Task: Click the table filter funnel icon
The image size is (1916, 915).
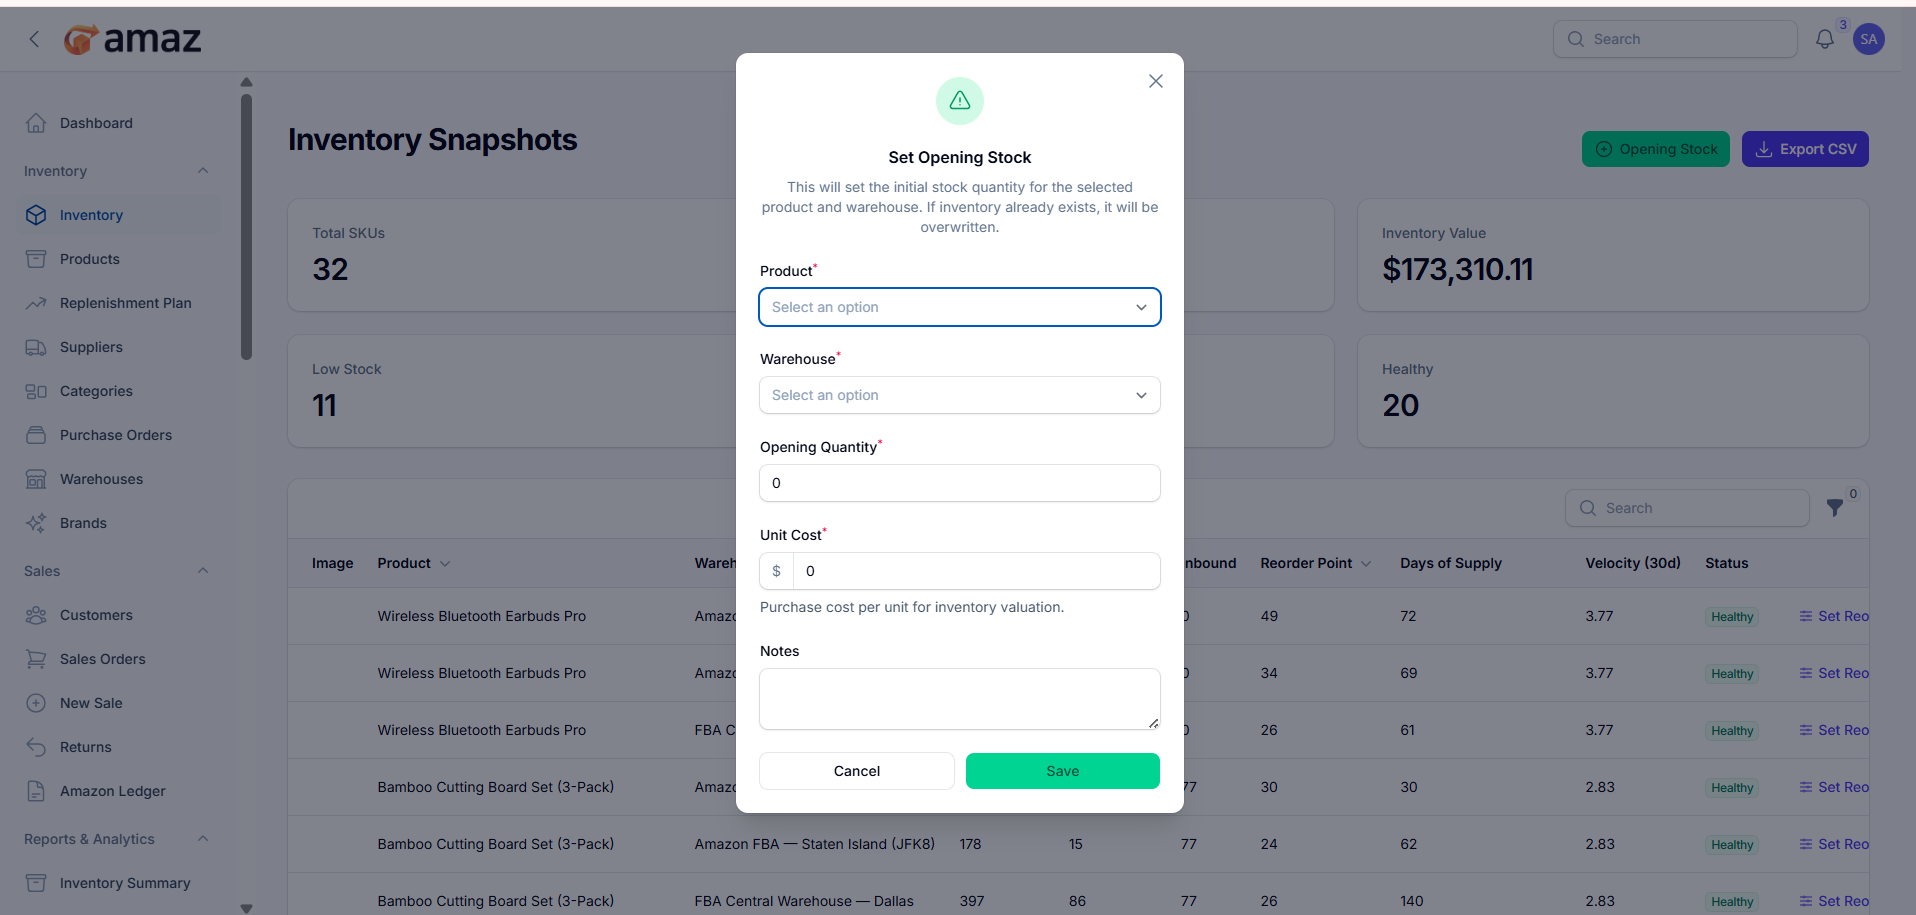Action: [1834, 508]
